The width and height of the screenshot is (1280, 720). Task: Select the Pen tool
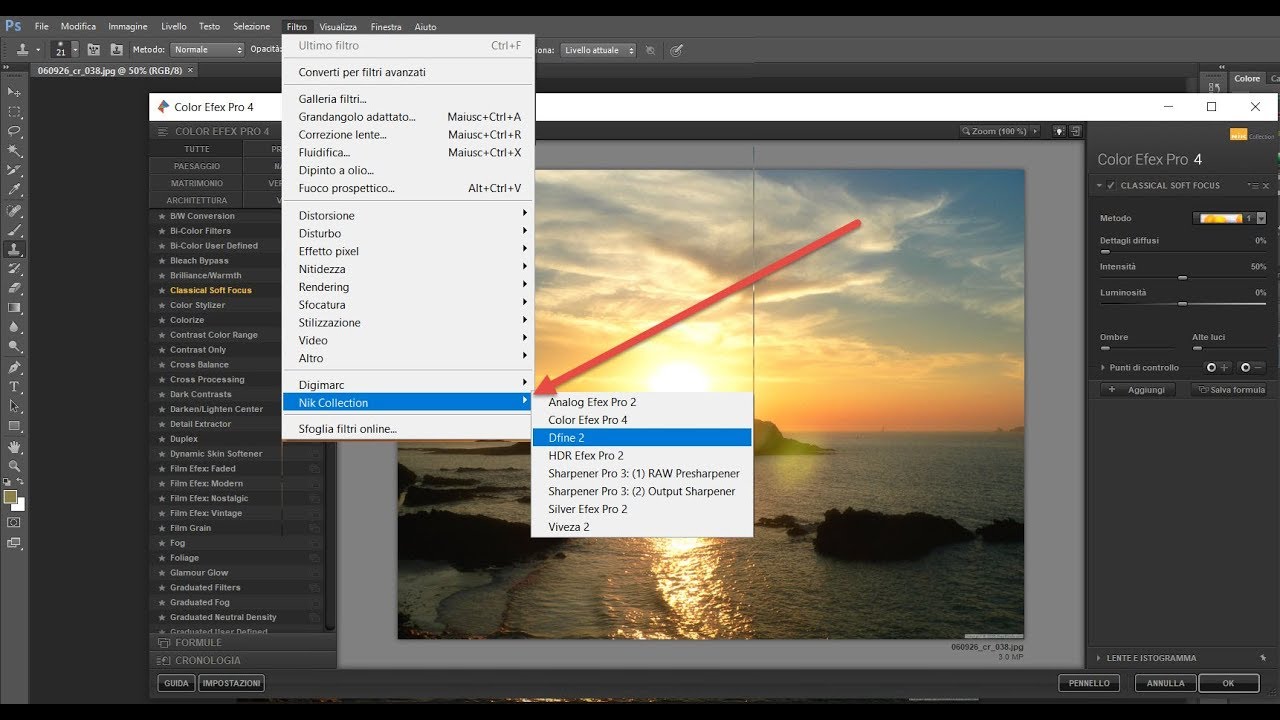[14, 368]
